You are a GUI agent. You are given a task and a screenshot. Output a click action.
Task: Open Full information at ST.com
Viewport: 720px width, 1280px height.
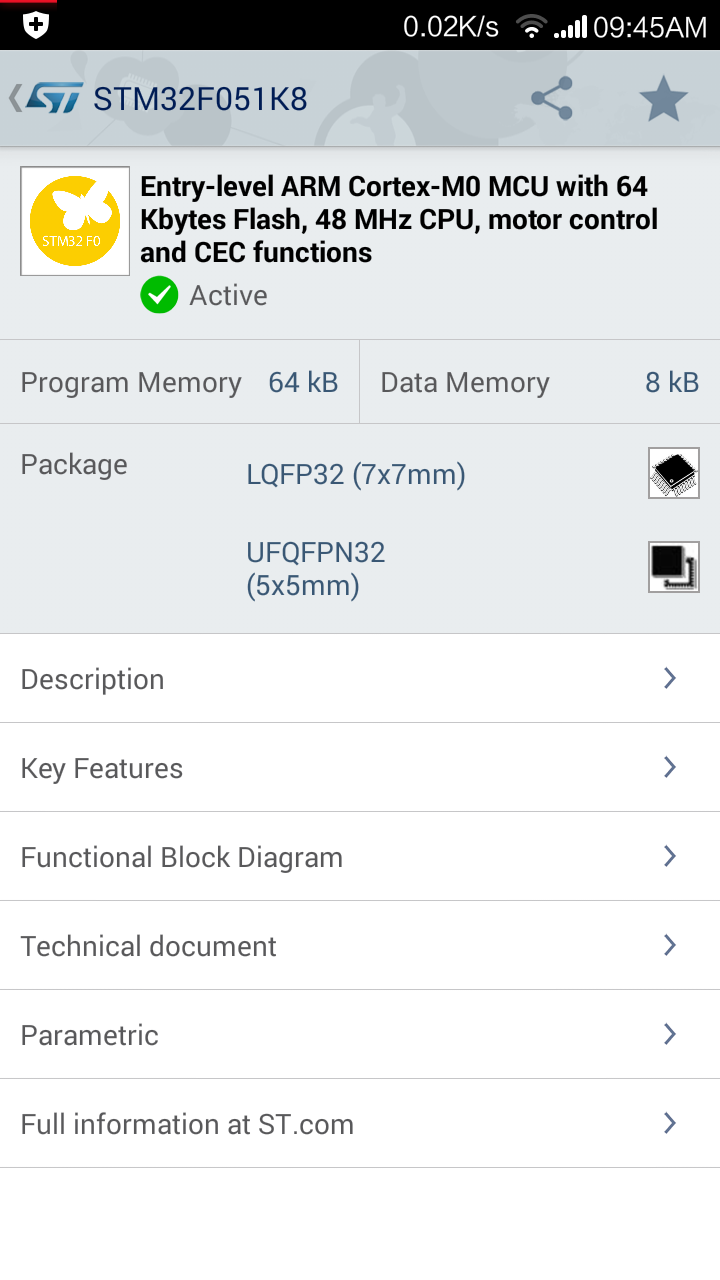point(360,1124)
